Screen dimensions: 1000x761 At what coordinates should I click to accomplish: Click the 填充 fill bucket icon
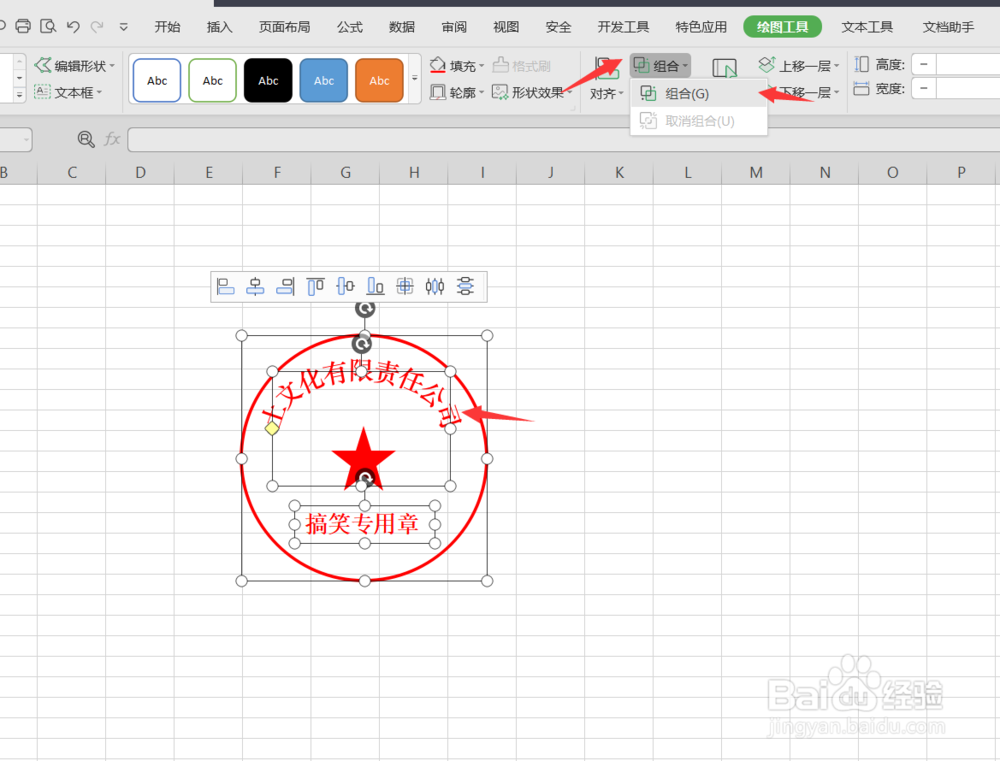pyautogui.click(x=438, y=65)
